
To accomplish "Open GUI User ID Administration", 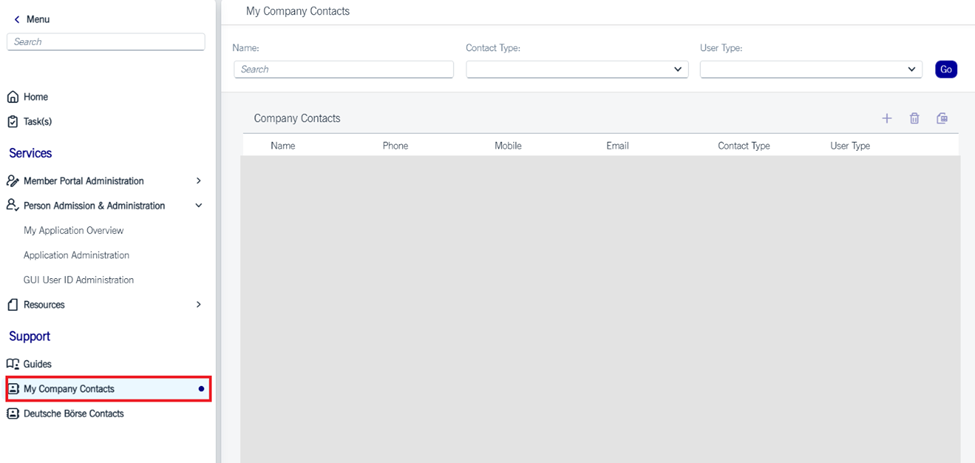I will pos(78,280).
